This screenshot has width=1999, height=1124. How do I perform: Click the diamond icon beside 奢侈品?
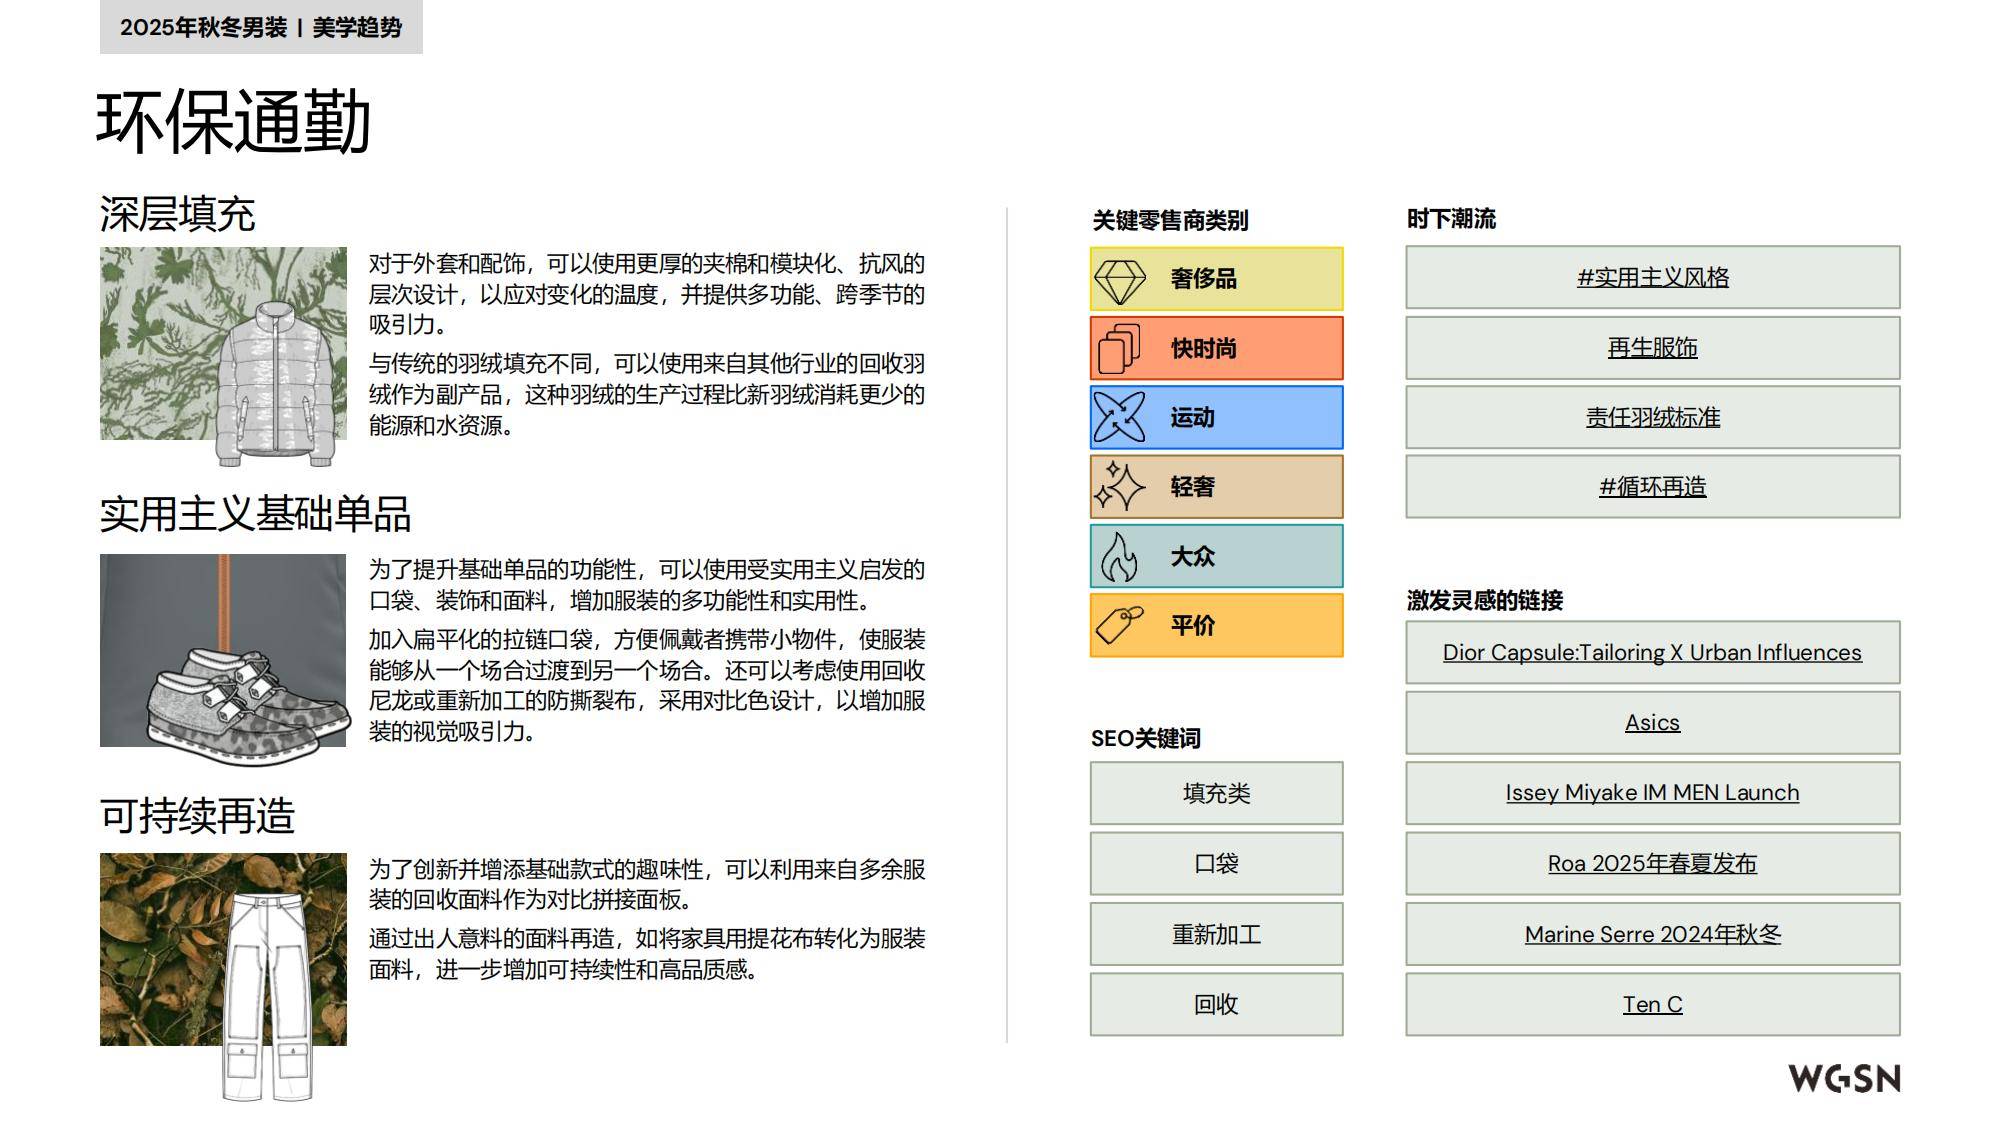pos(1120,280)
